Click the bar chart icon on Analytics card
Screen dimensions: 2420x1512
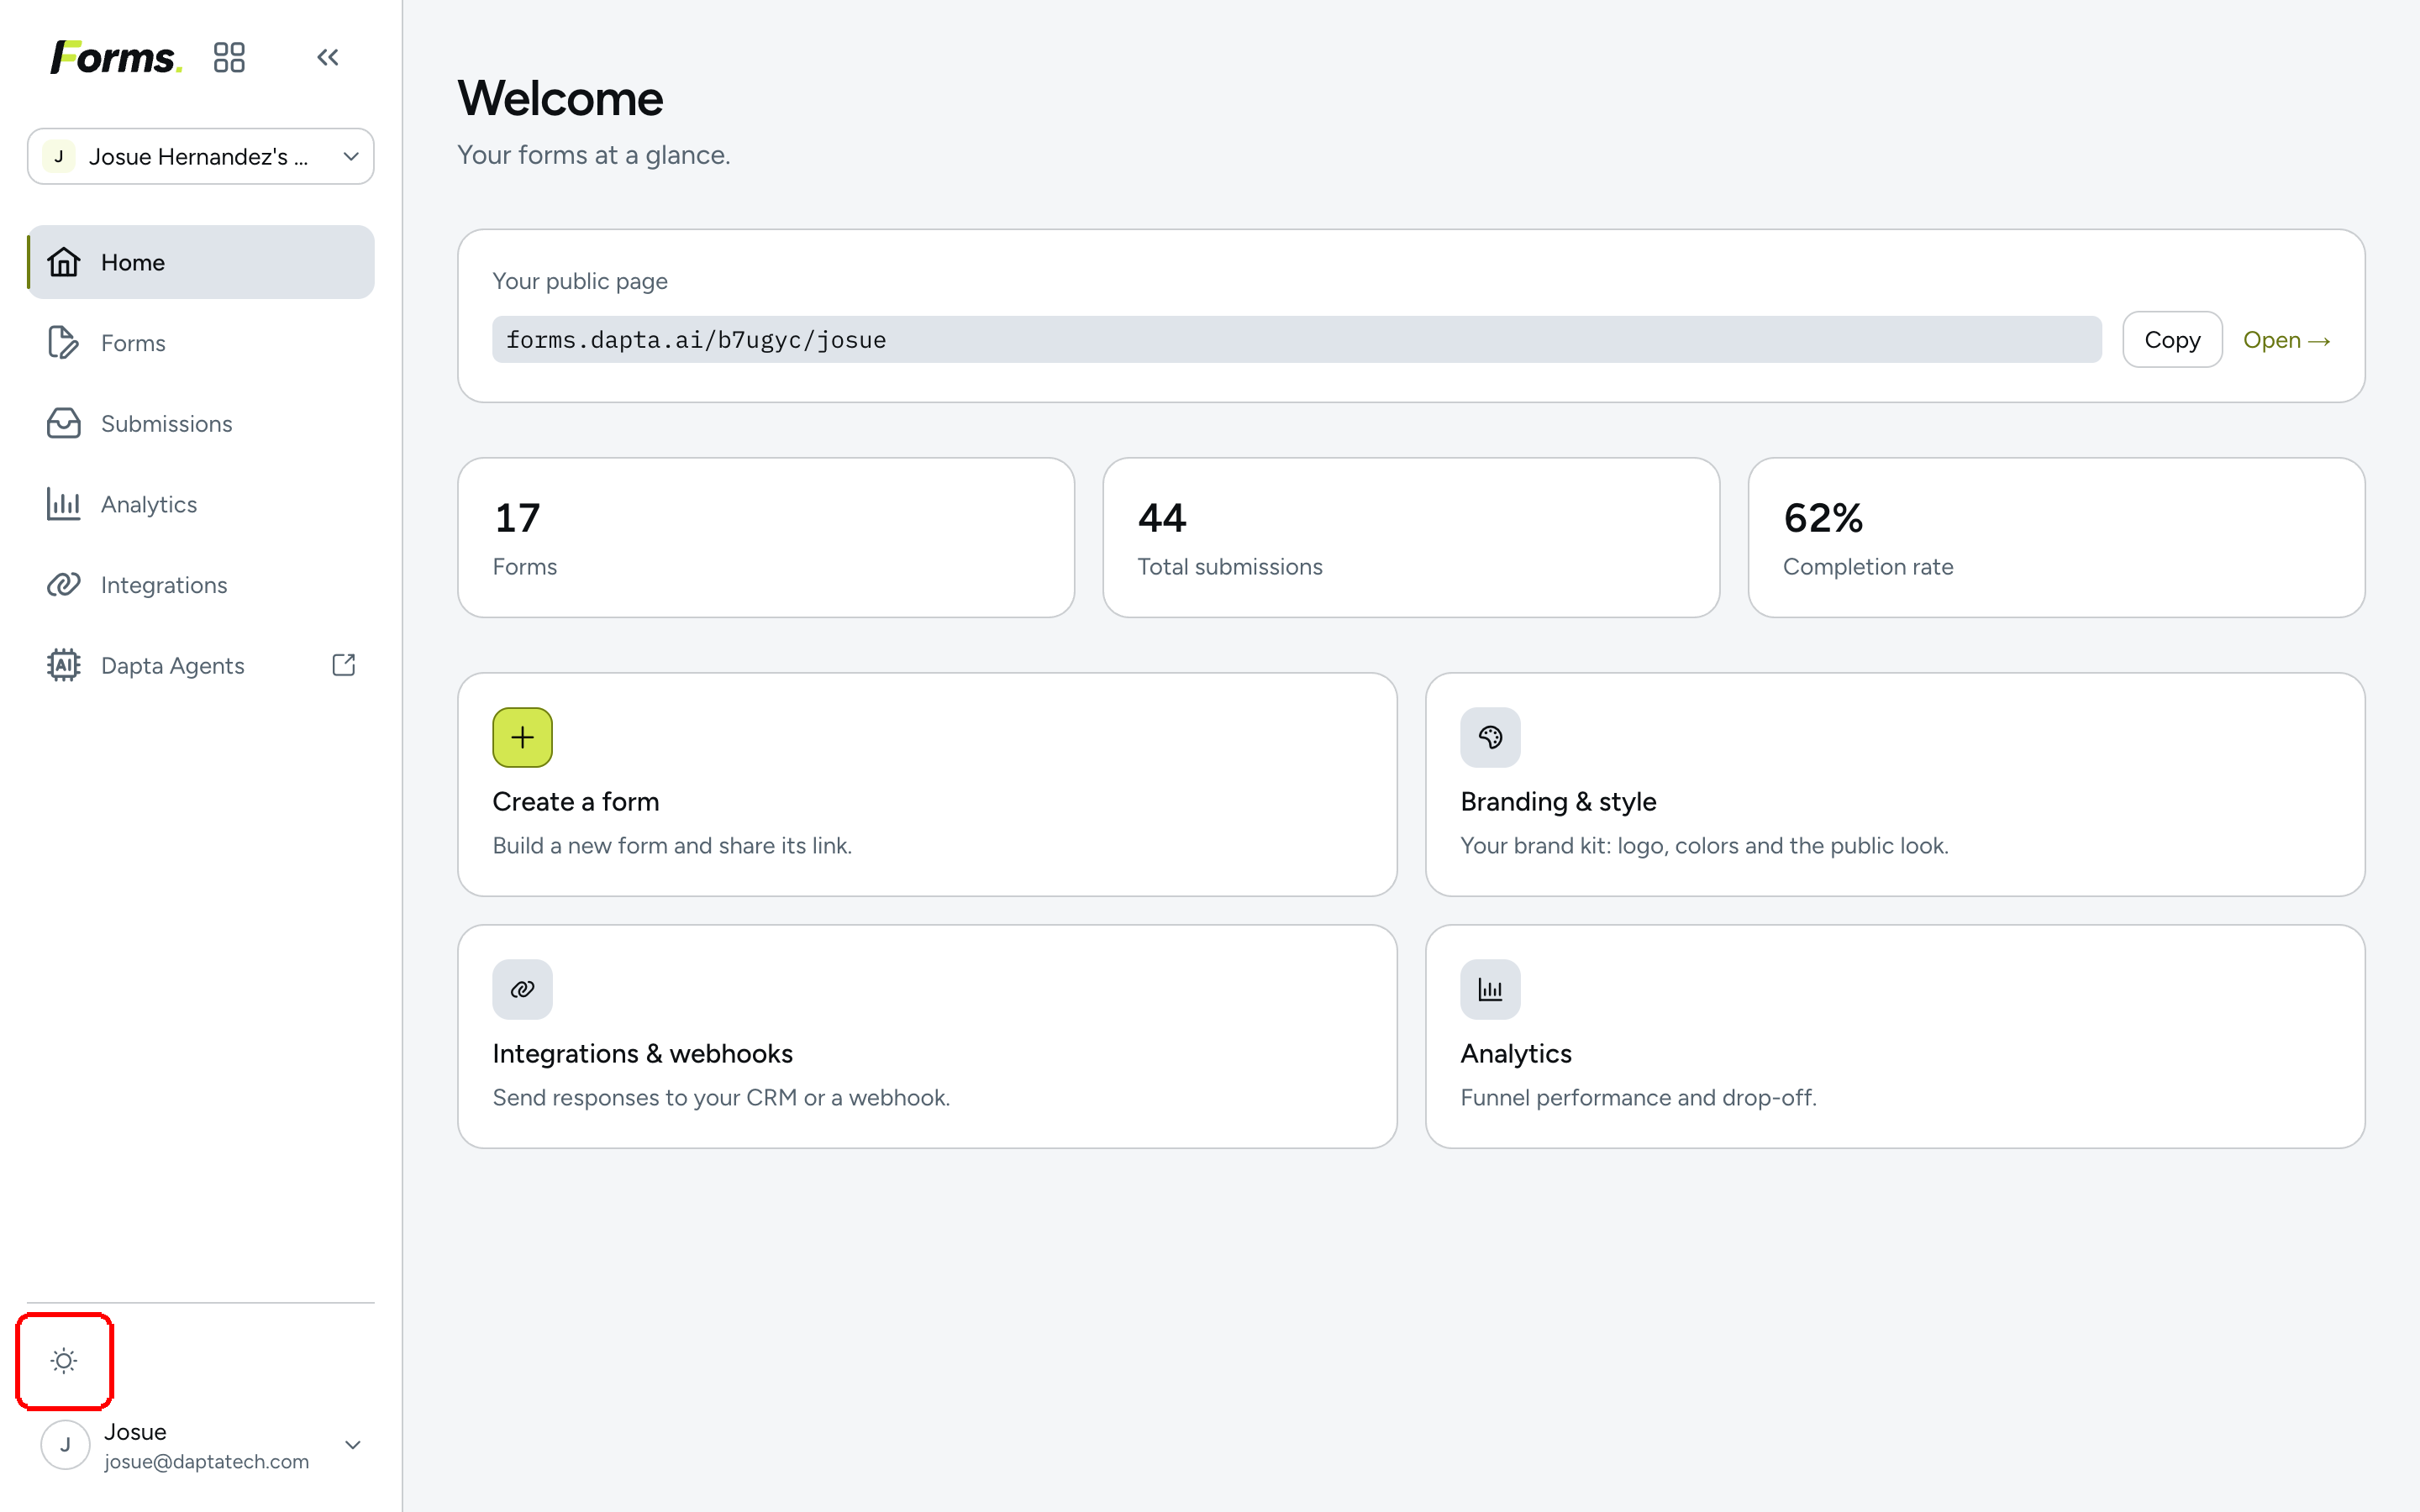pyautogui.click(x=1490, y=990)
